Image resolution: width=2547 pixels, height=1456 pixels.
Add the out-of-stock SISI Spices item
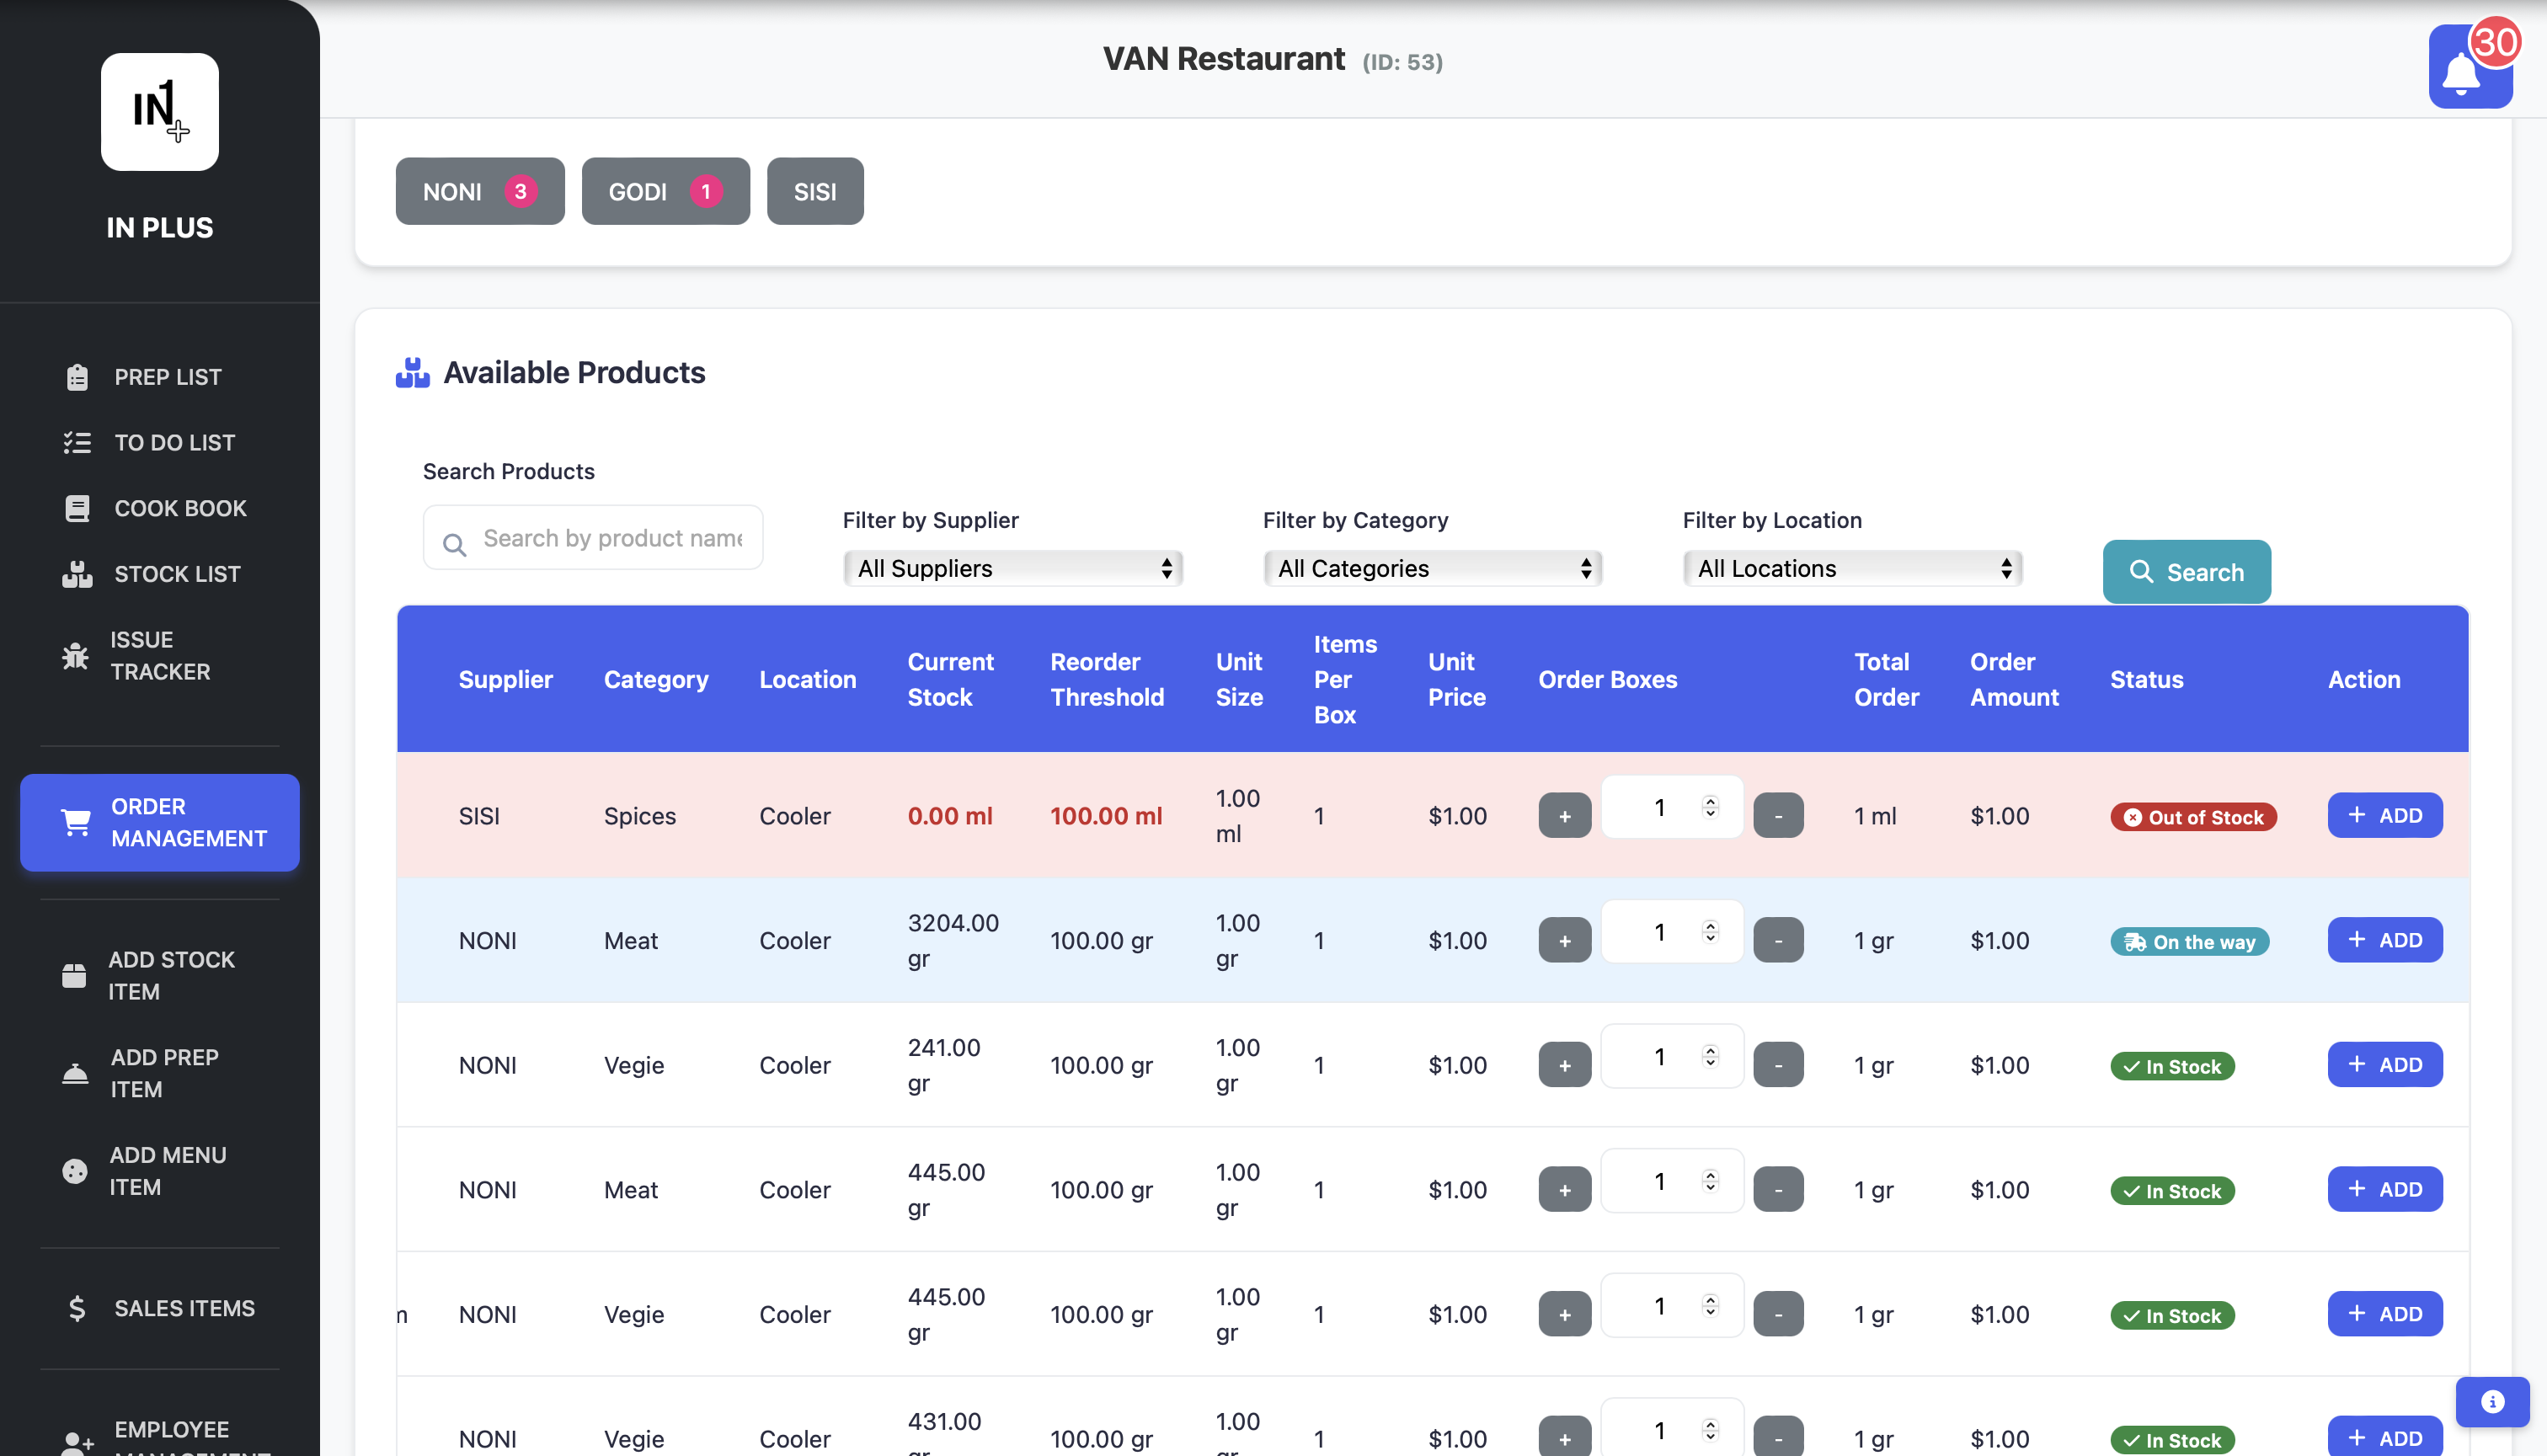point(2384,815)
